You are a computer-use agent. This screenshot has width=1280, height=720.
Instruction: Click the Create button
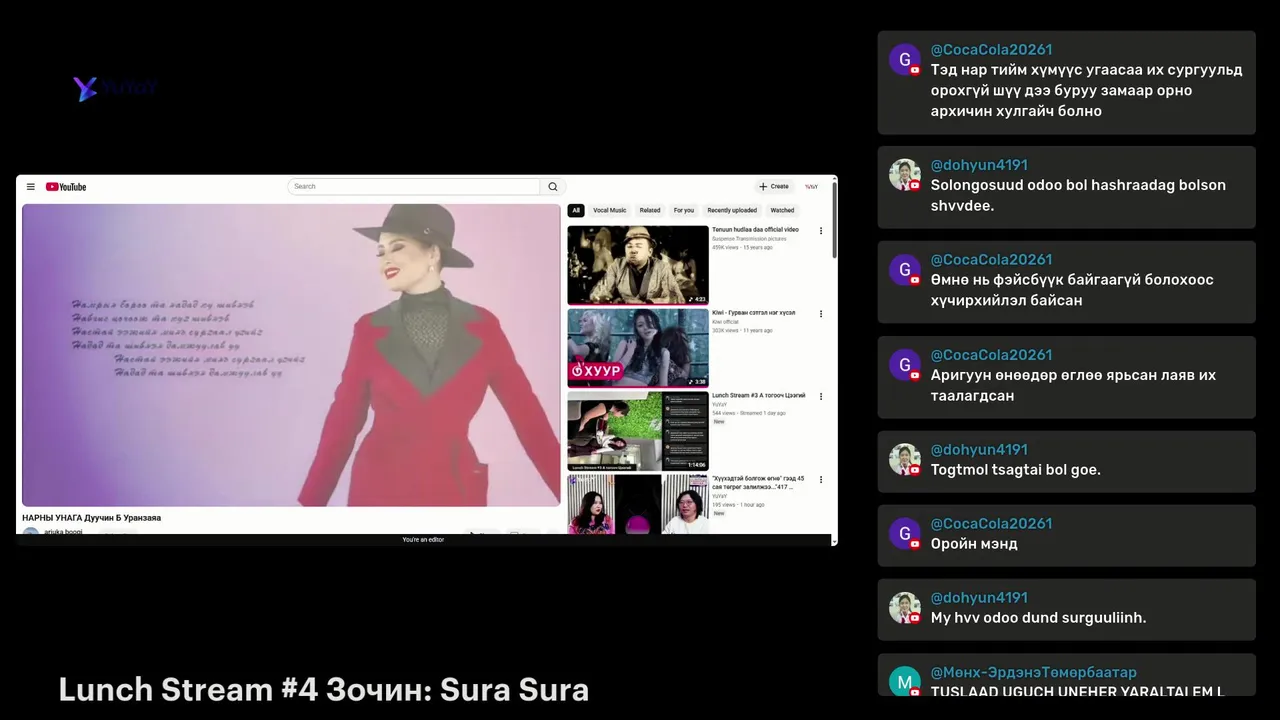click(x=774, y=187)
